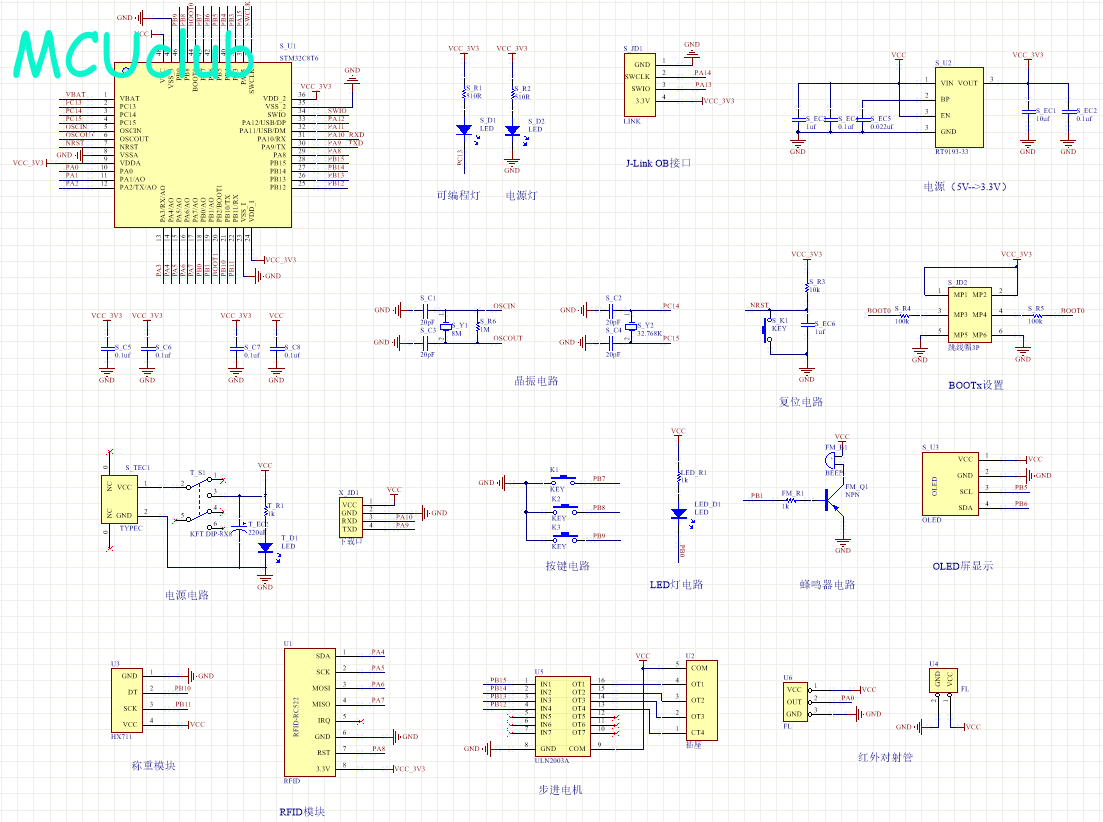The image size is (1103, 822).
Task: Click the S_K1 reset key symbol
Action: 767,330
